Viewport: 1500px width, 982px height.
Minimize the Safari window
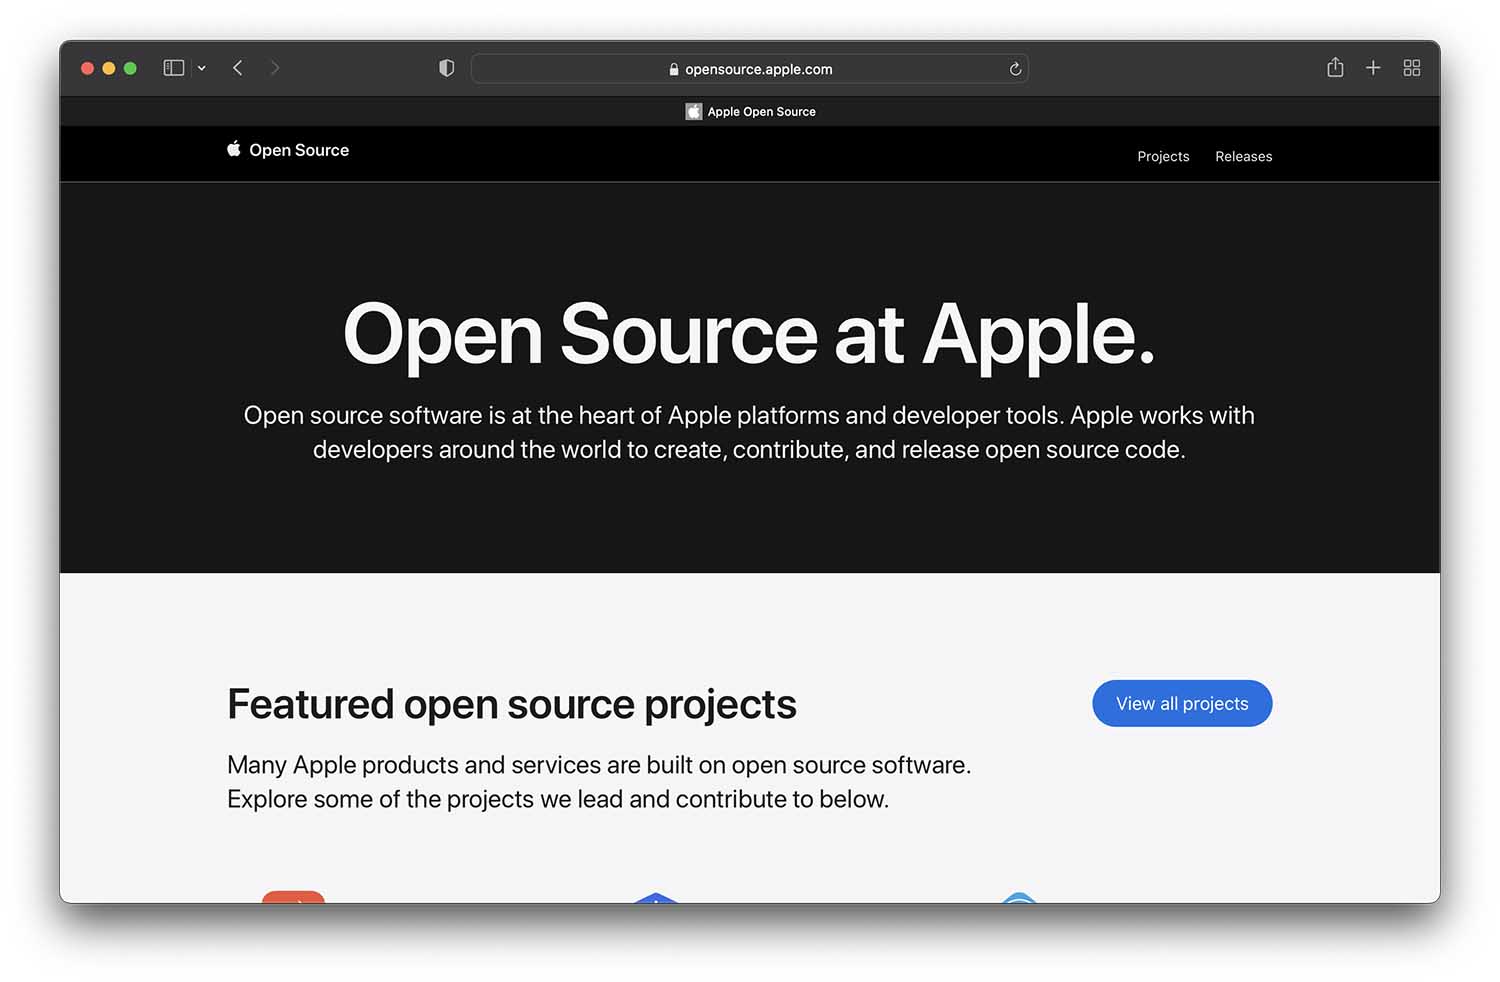(x=109, y=68)
